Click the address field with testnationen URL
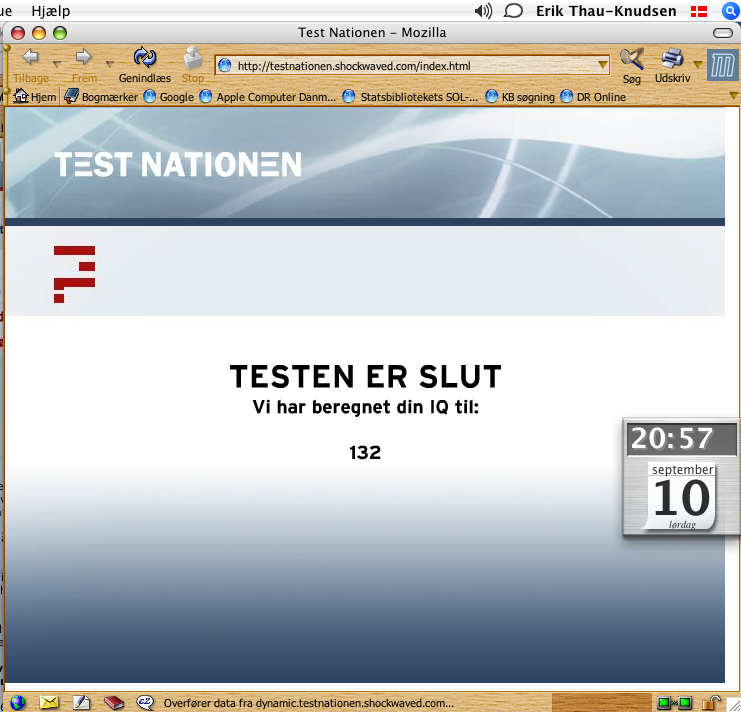Image resolution: width=741 pixels, height=712 pixels. coord(412,65)
